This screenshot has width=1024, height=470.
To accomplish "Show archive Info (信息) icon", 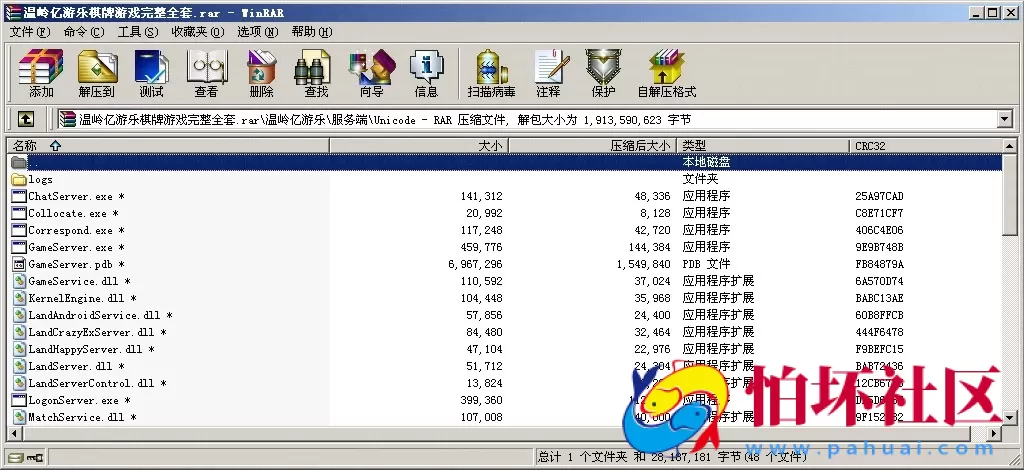I will 426,73.
